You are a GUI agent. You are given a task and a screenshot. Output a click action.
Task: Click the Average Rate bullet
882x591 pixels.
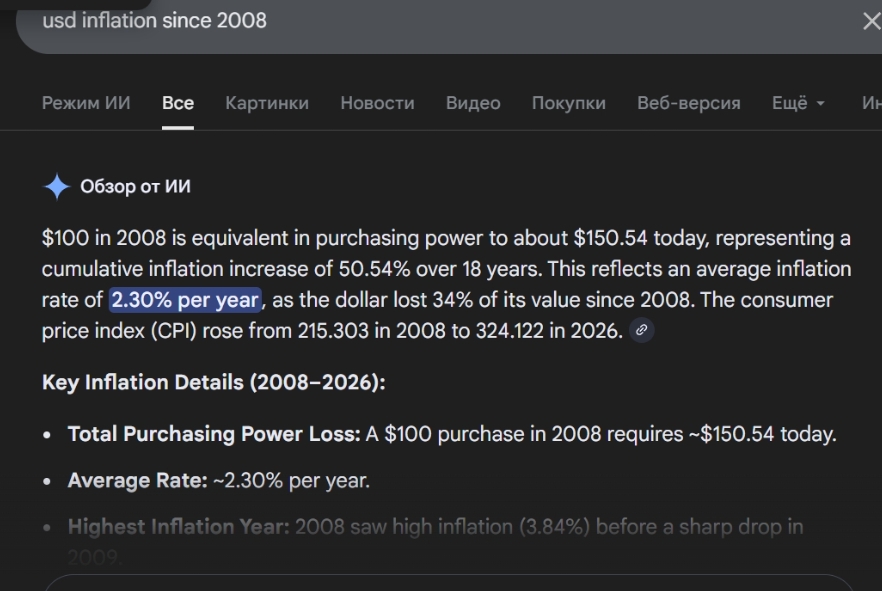point(218,481)
